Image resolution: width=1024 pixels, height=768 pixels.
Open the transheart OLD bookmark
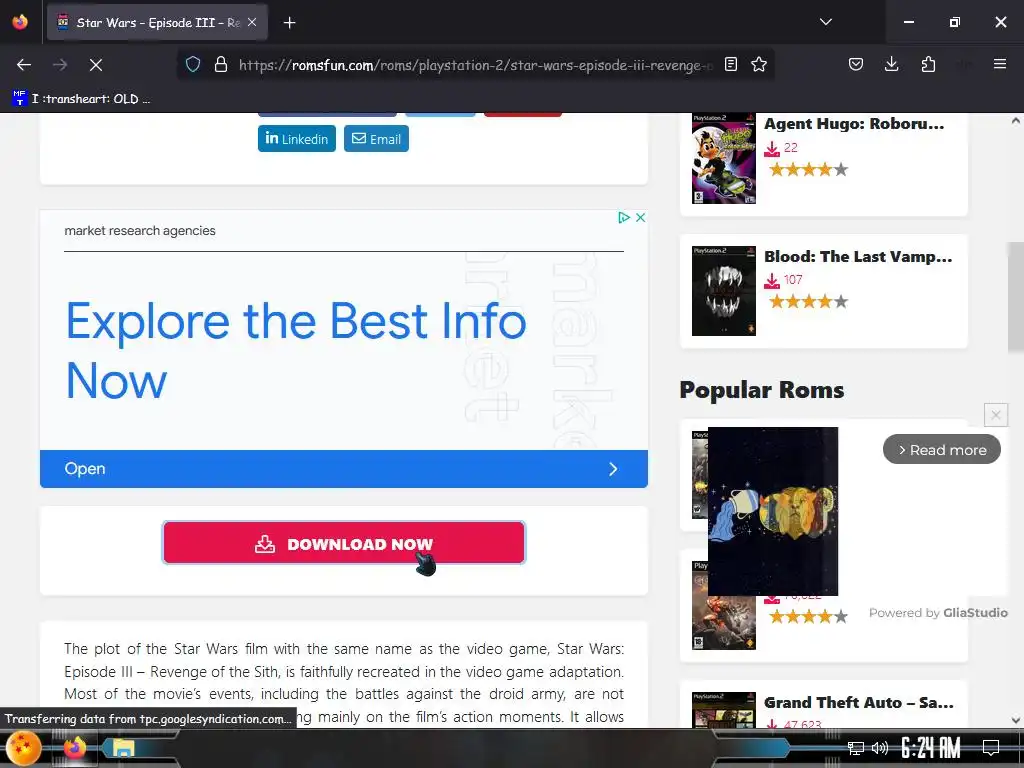(82, 99)
